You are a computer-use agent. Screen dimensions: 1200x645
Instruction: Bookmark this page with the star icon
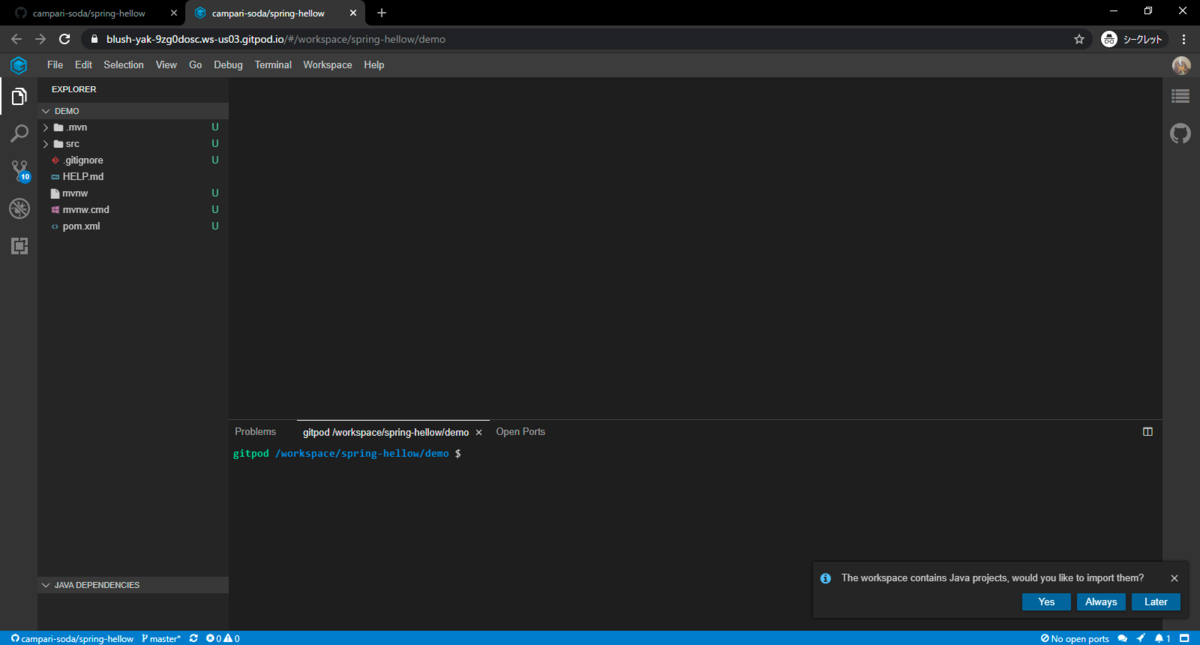coord(1079,39)
